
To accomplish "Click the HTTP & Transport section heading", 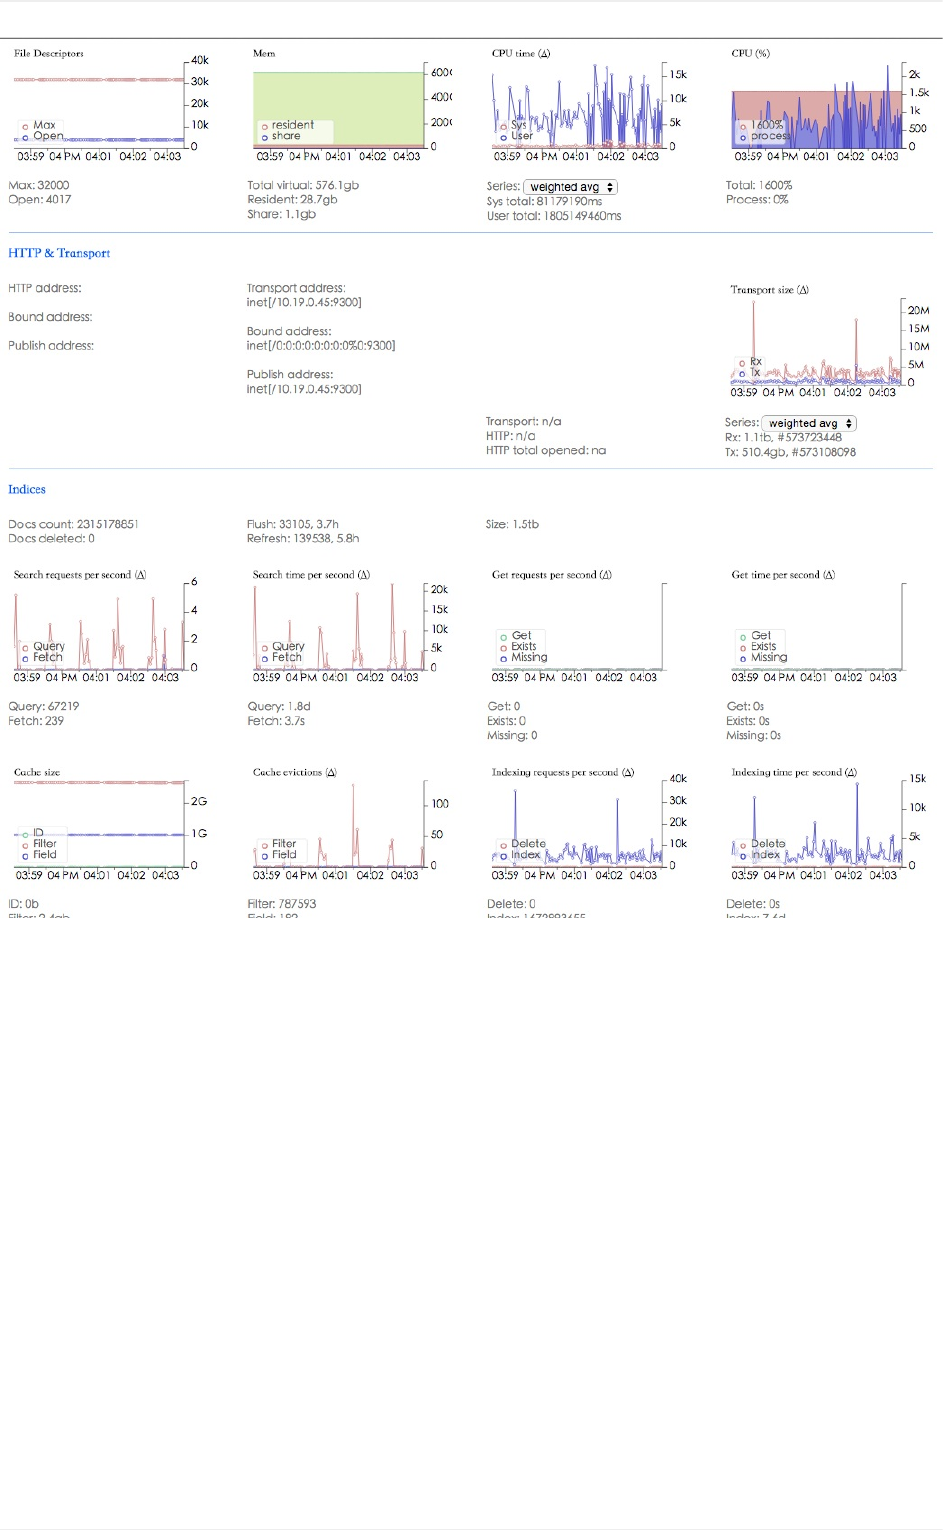I will 59,253.
